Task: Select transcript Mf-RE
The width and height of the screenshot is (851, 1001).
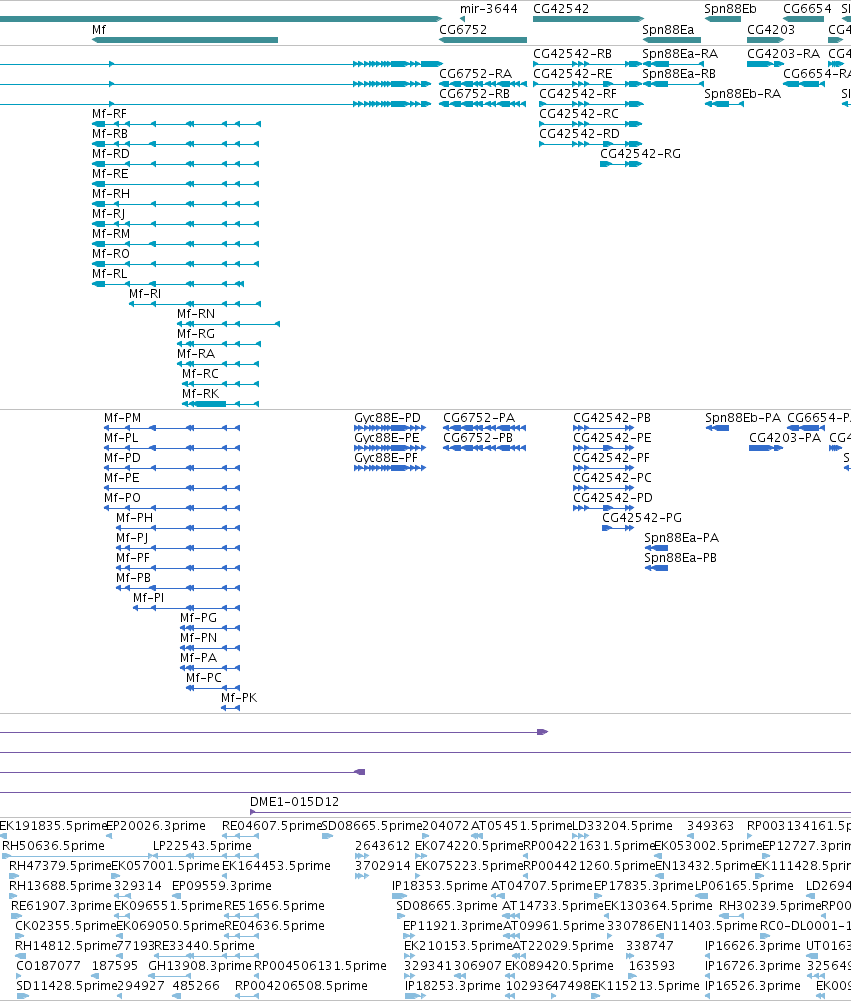Action: (176, 184)
